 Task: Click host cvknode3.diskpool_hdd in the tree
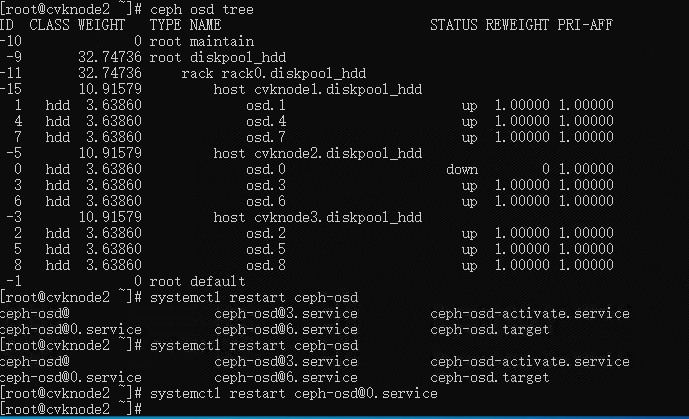pos(318,218)
